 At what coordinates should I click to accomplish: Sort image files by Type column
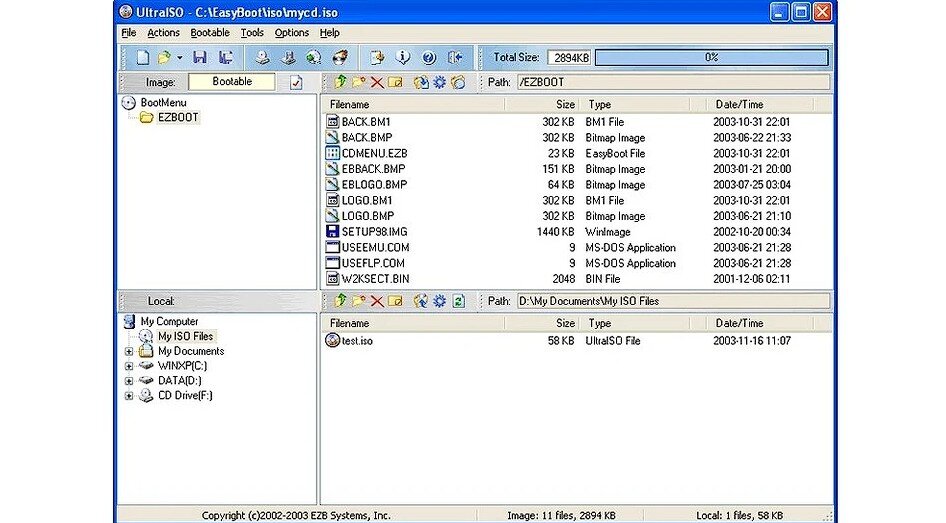pos(636,104)
